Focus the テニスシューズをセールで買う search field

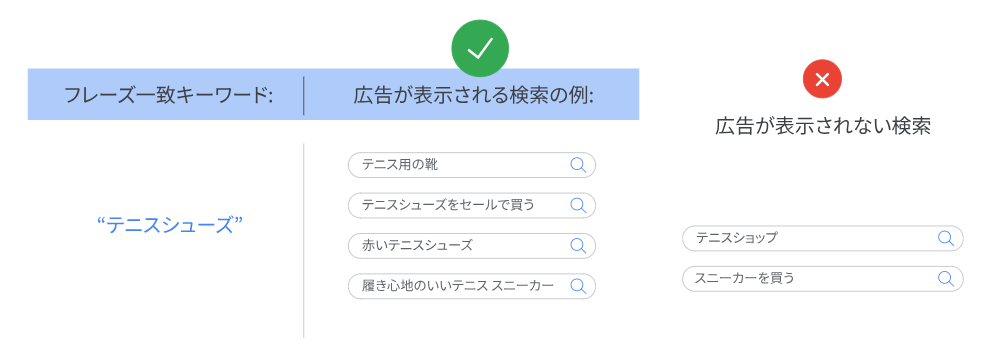[x=472, y=205]
